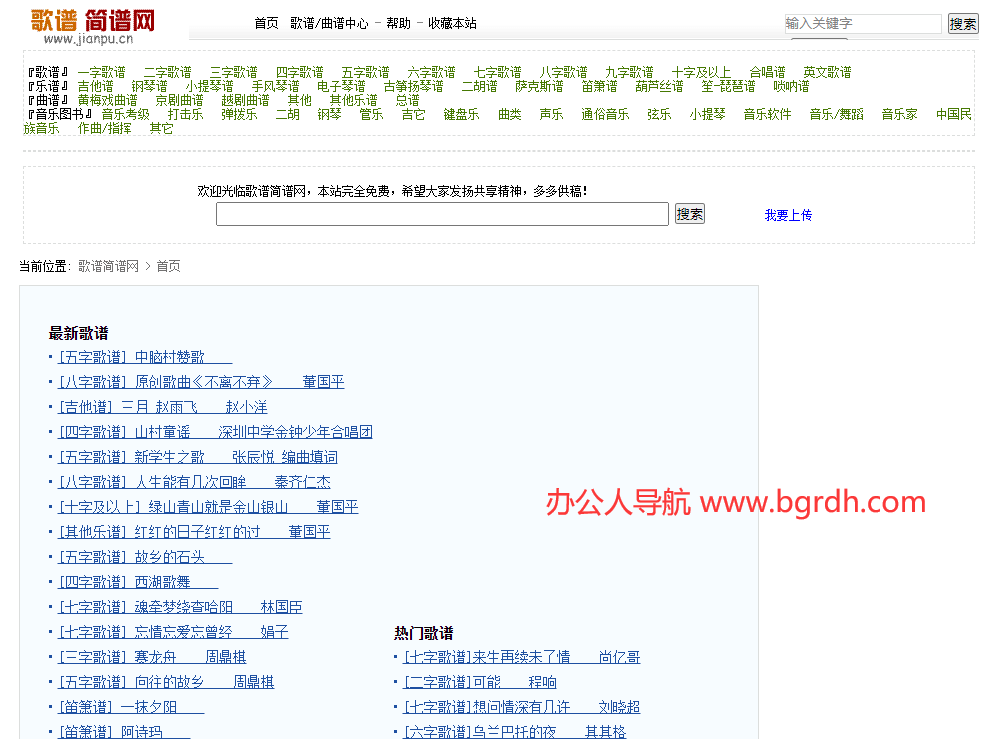Open the song 山村童谣 by 深圳中学金钟少年合唱团
The image size is (994, 739).
[215, 432]
